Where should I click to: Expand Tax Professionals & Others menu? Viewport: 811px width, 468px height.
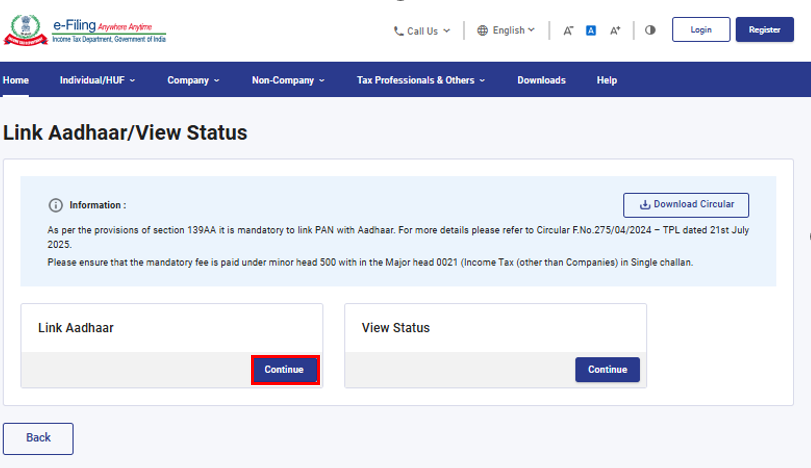pyautogui.click(x=420, y=80)
